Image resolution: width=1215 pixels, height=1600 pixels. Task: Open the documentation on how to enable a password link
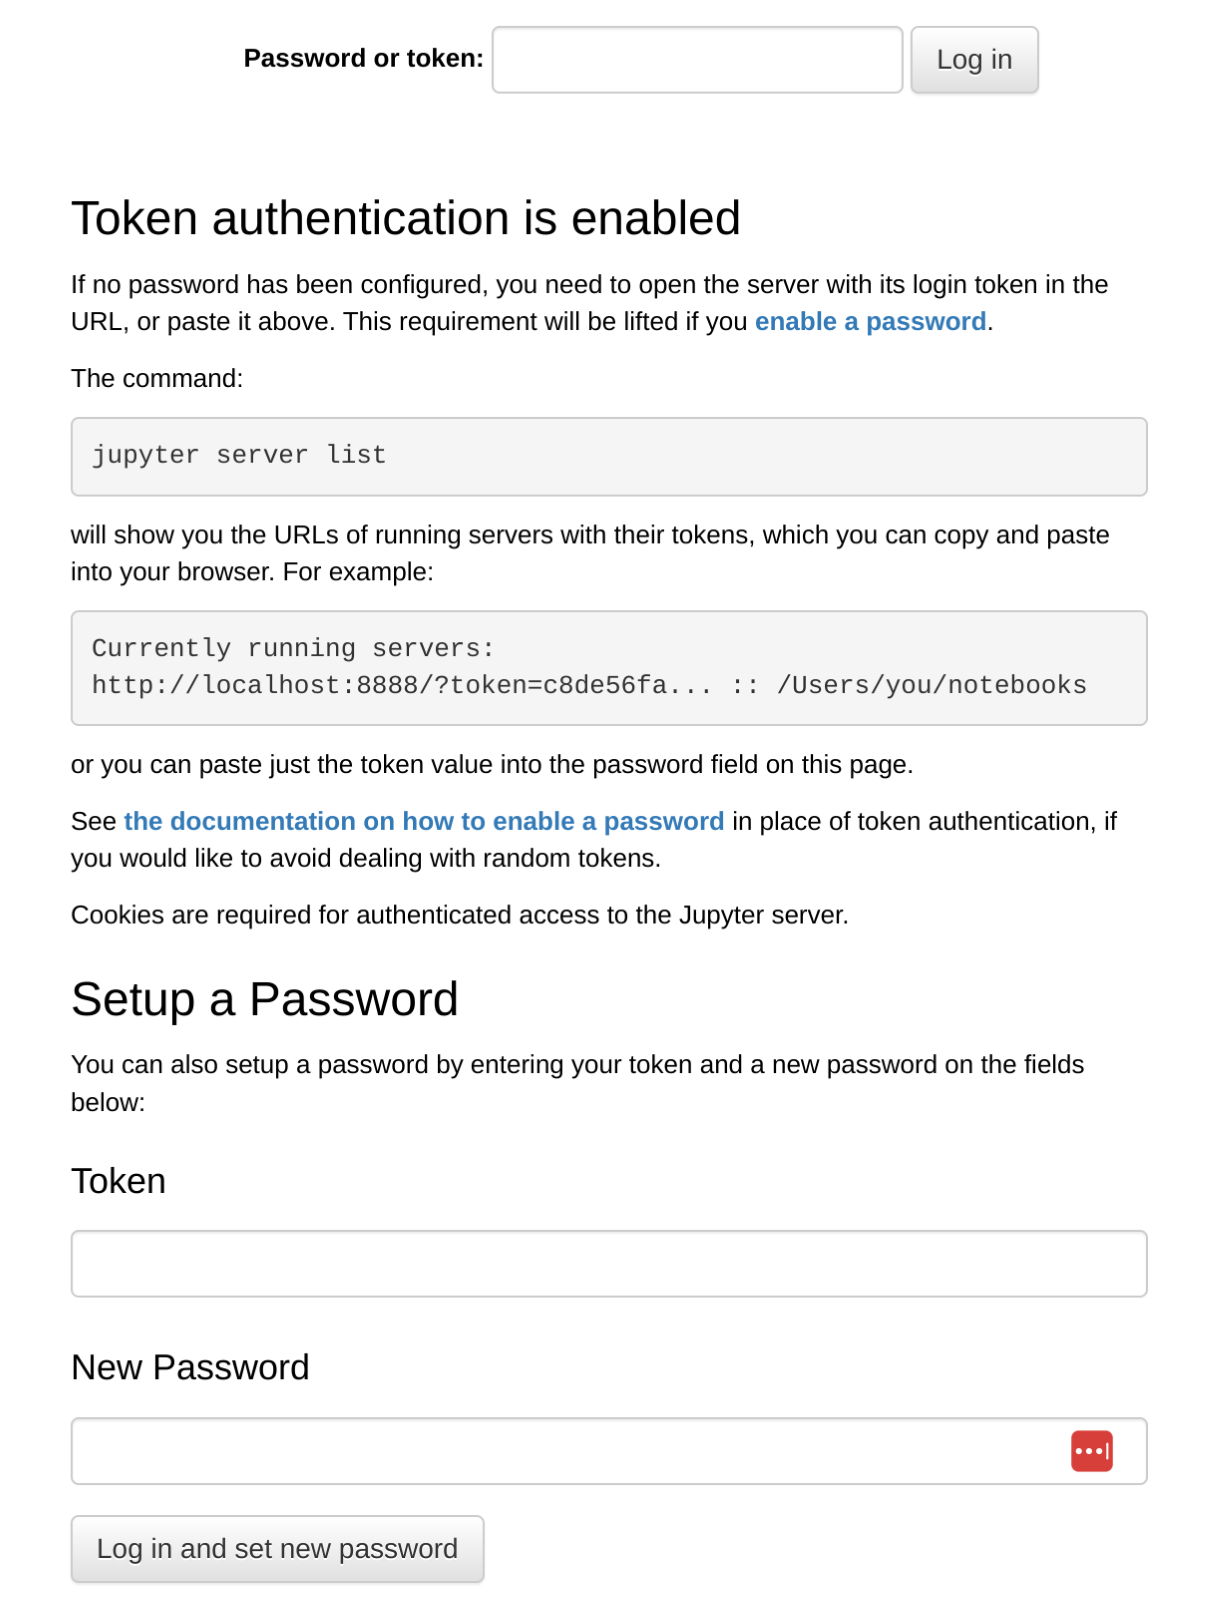(x=424, y=822)
